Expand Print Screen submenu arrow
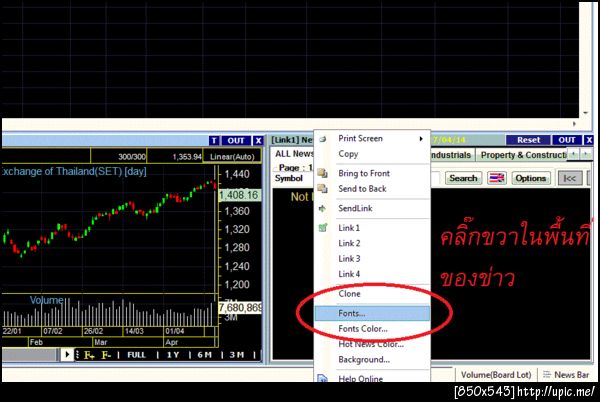 [421, 138]
